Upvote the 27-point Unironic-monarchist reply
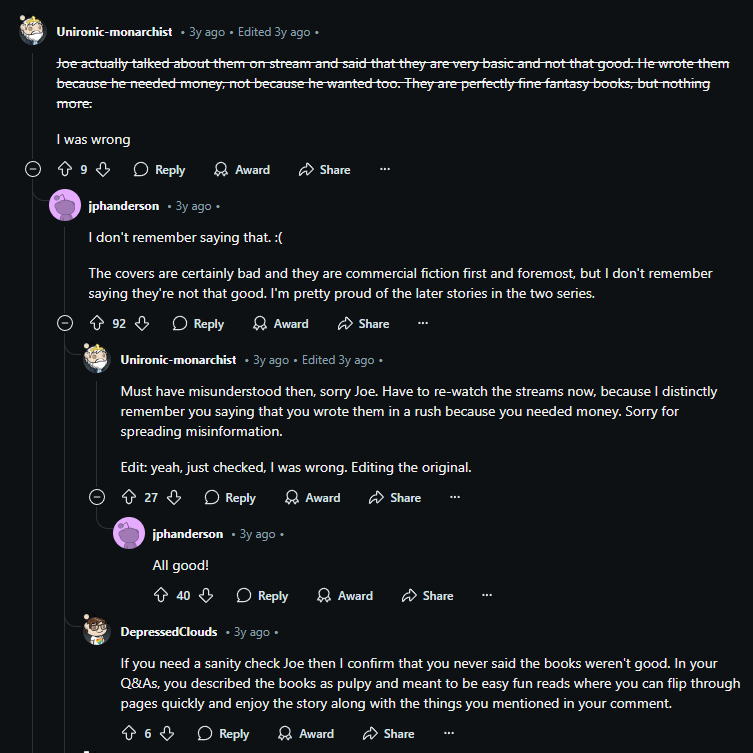The image size is (753, 753). point(129,497)
